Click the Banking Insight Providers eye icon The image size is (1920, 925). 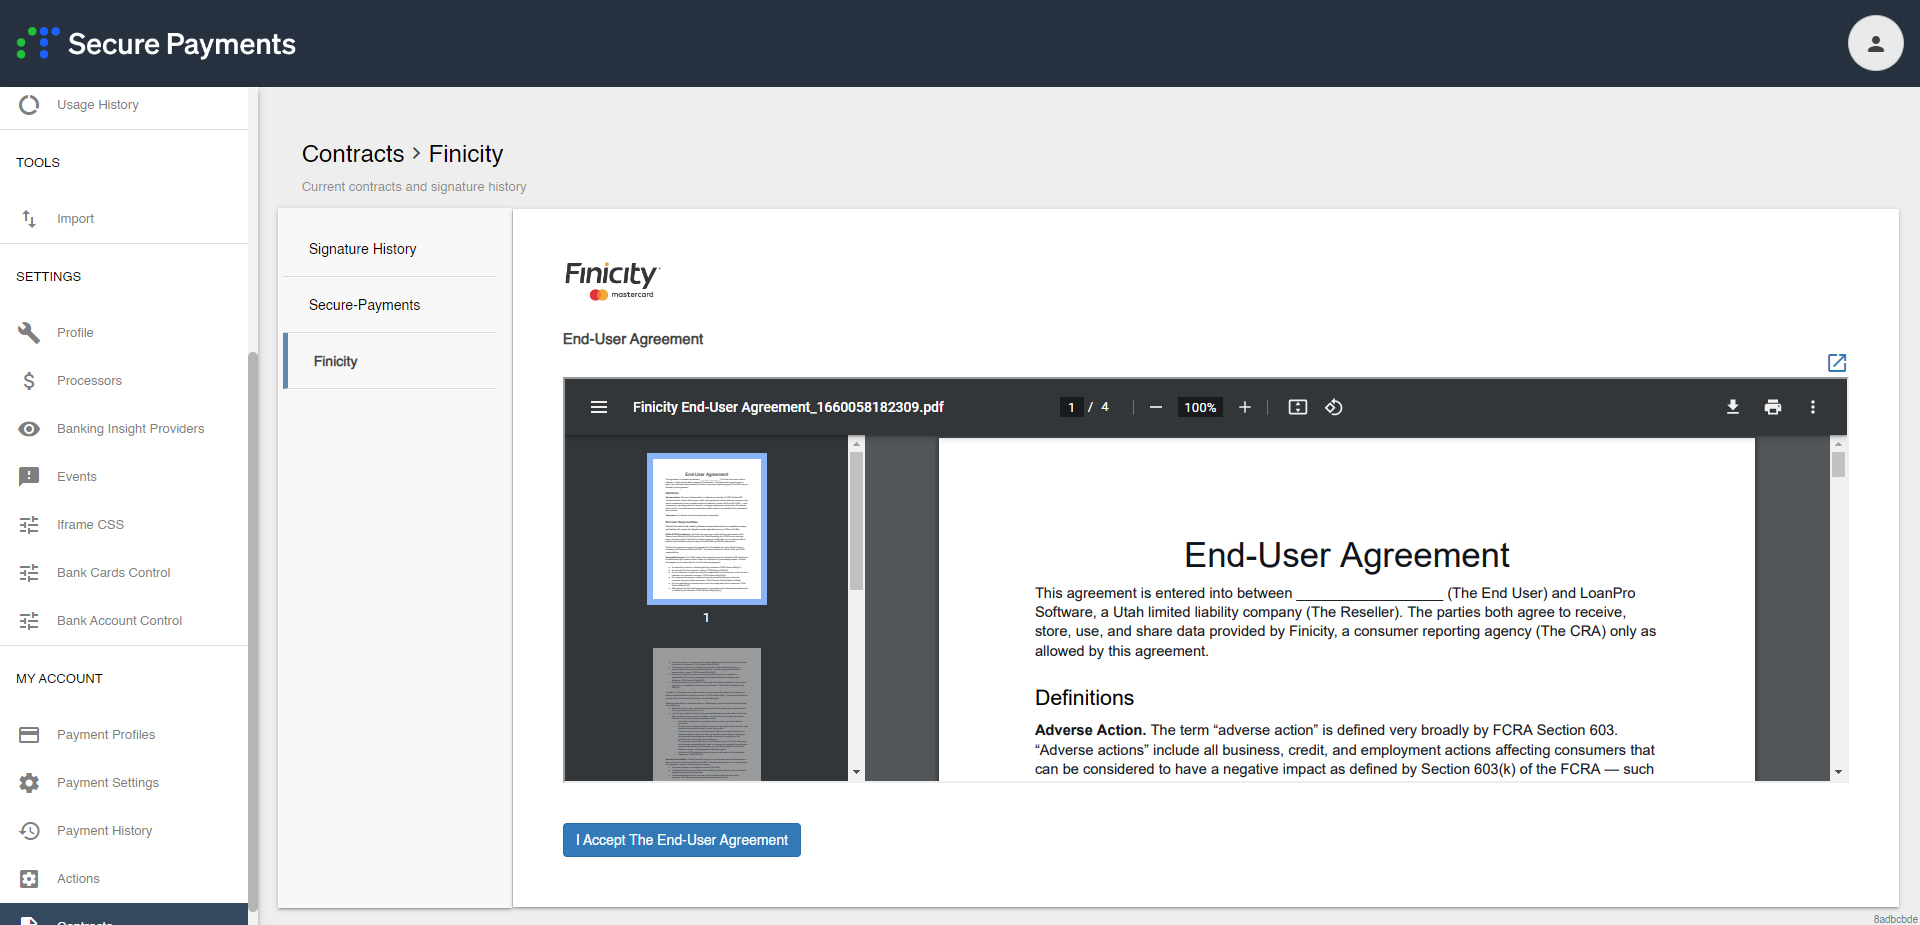29,429
